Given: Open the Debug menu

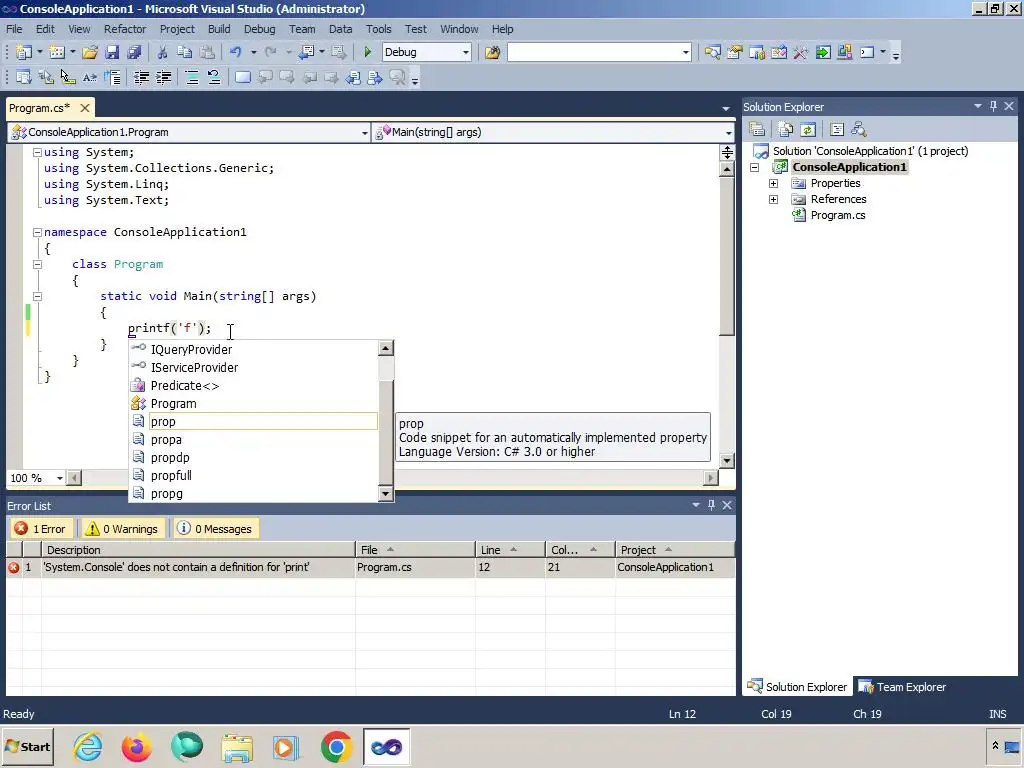Looking at the screenshot, I should point(259,29).
